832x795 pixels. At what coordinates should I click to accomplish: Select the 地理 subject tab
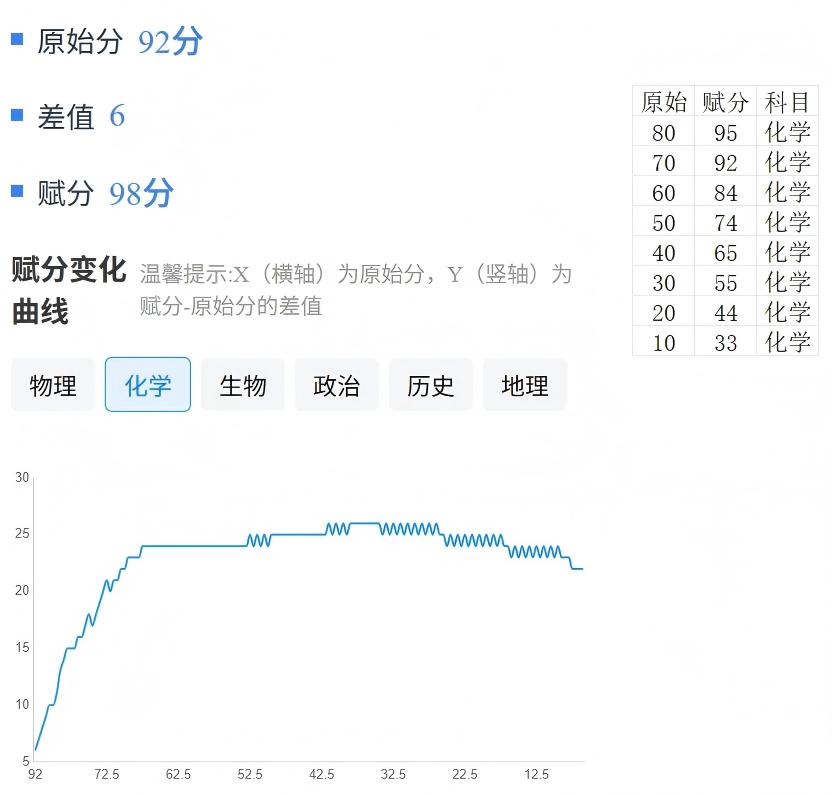tap(525, 385)
